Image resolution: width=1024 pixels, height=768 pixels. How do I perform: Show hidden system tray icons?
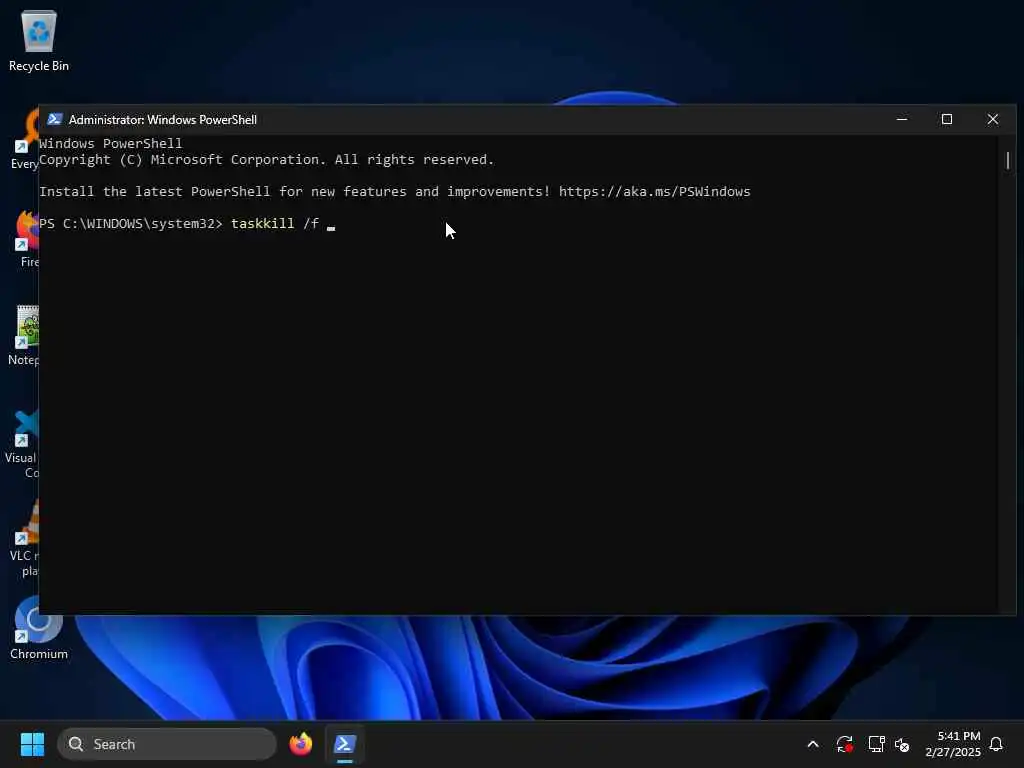coord(813,744)
